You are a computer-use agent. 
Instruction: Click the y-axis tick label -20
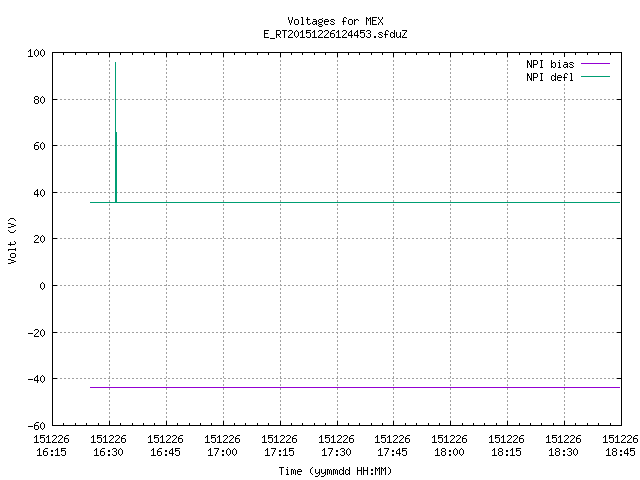36,333
